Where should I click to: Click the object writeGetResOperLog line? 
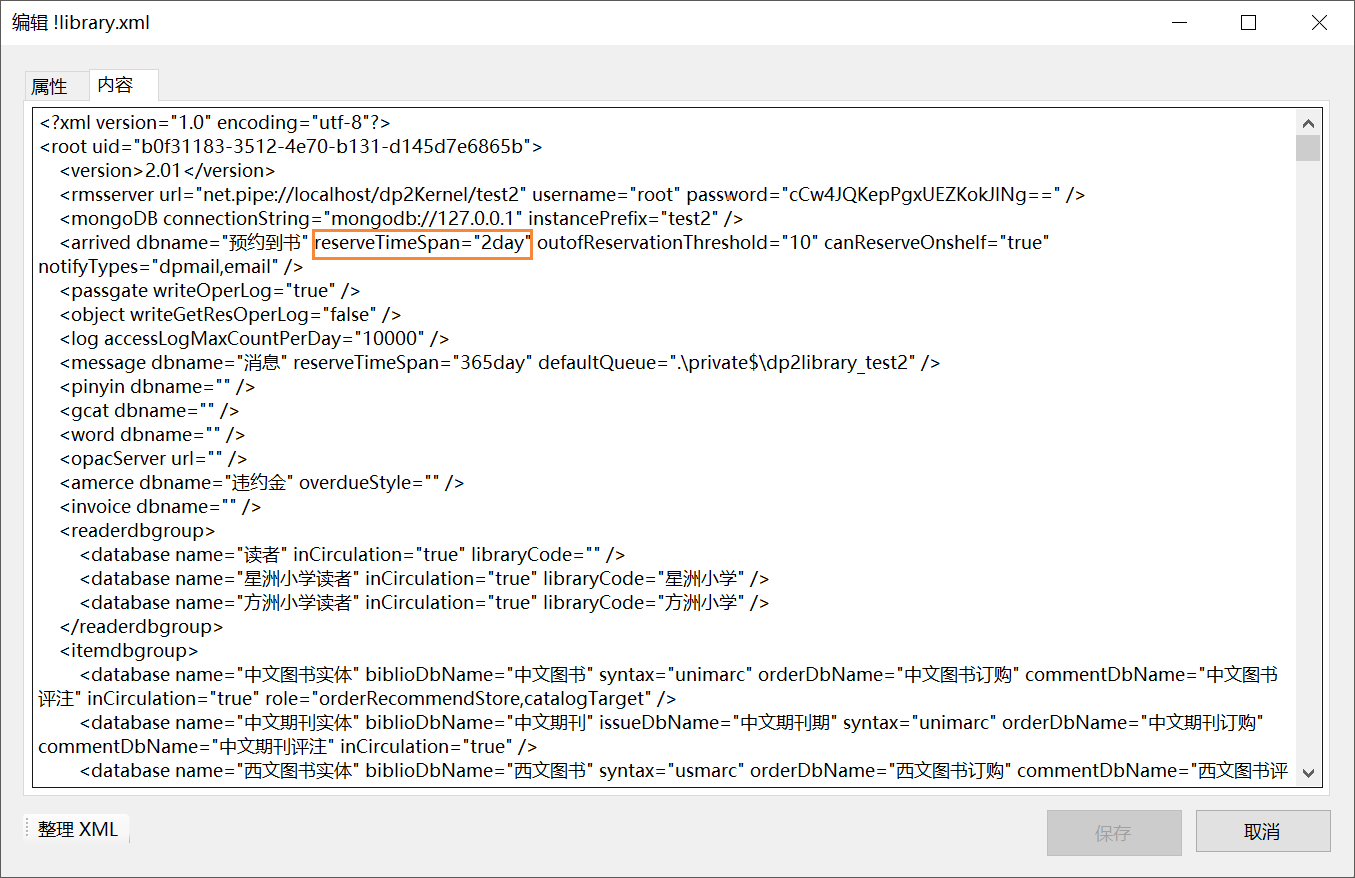[230, 314]
